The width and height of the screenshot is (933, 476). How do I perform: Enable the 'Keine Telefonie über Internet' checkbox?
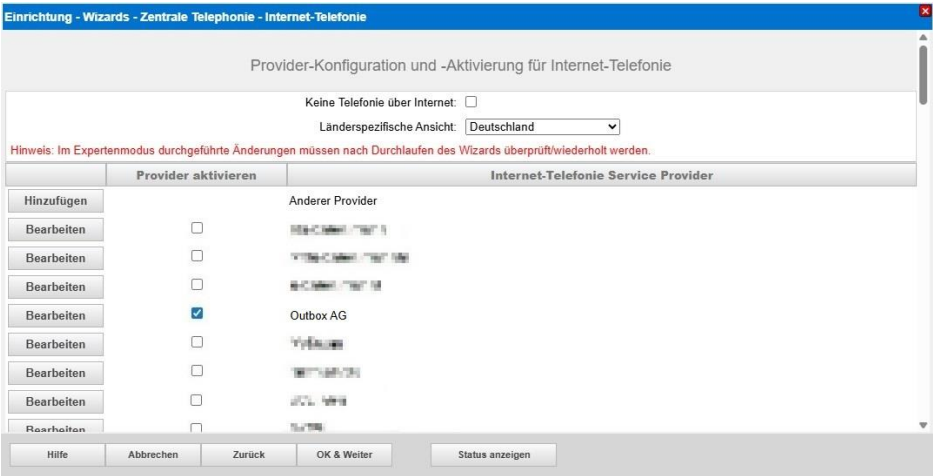[470, 102]
